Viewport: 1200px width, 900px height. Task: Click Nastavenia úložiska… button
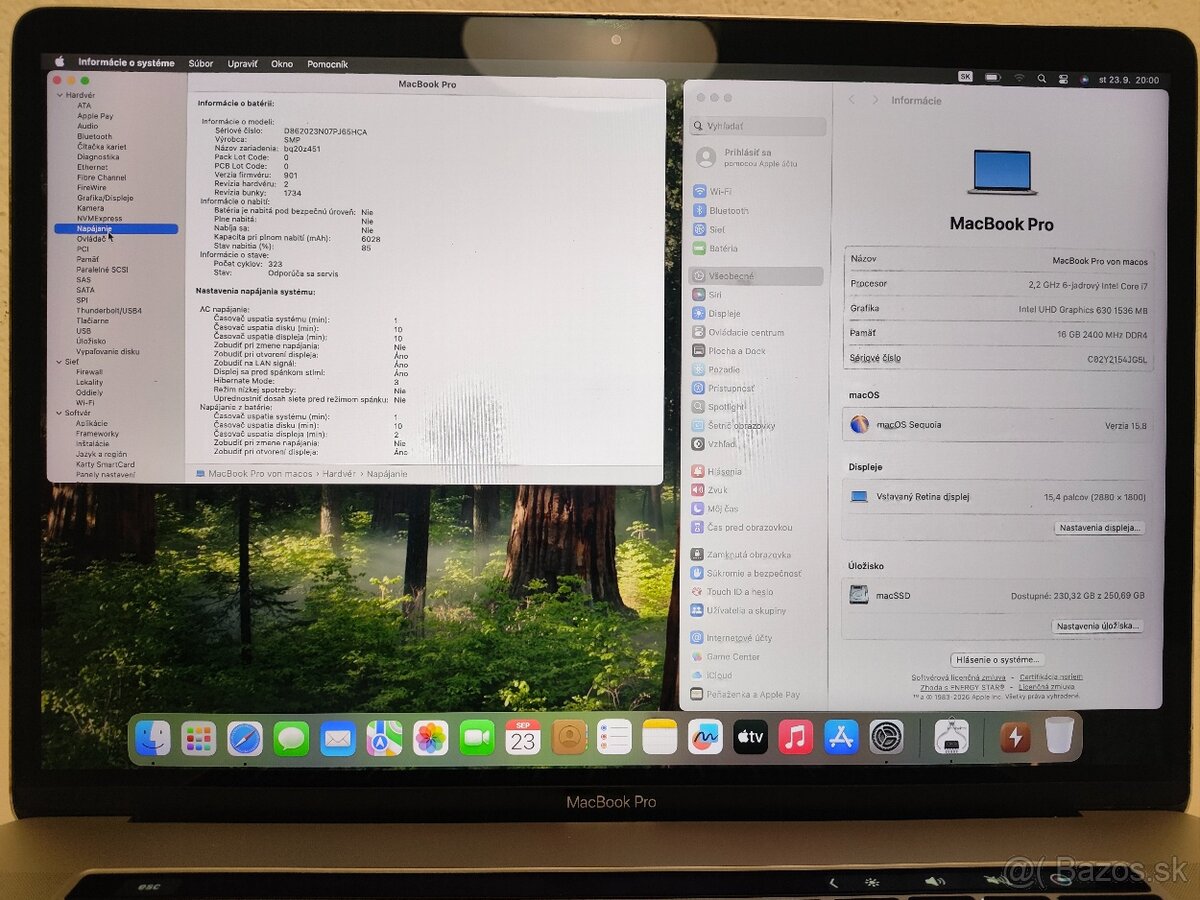(x=1098, y=626)
